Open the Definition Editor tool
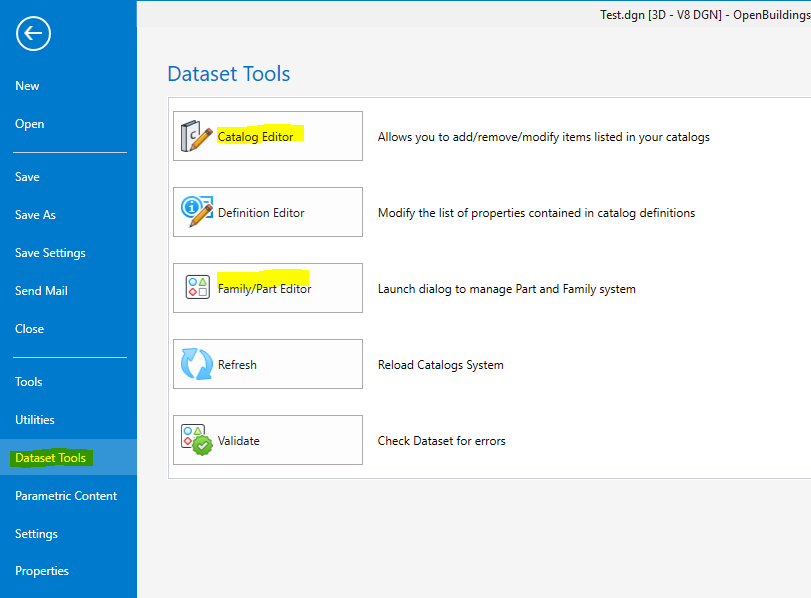The height and width of the screenshot is (598, 811). 268,212
